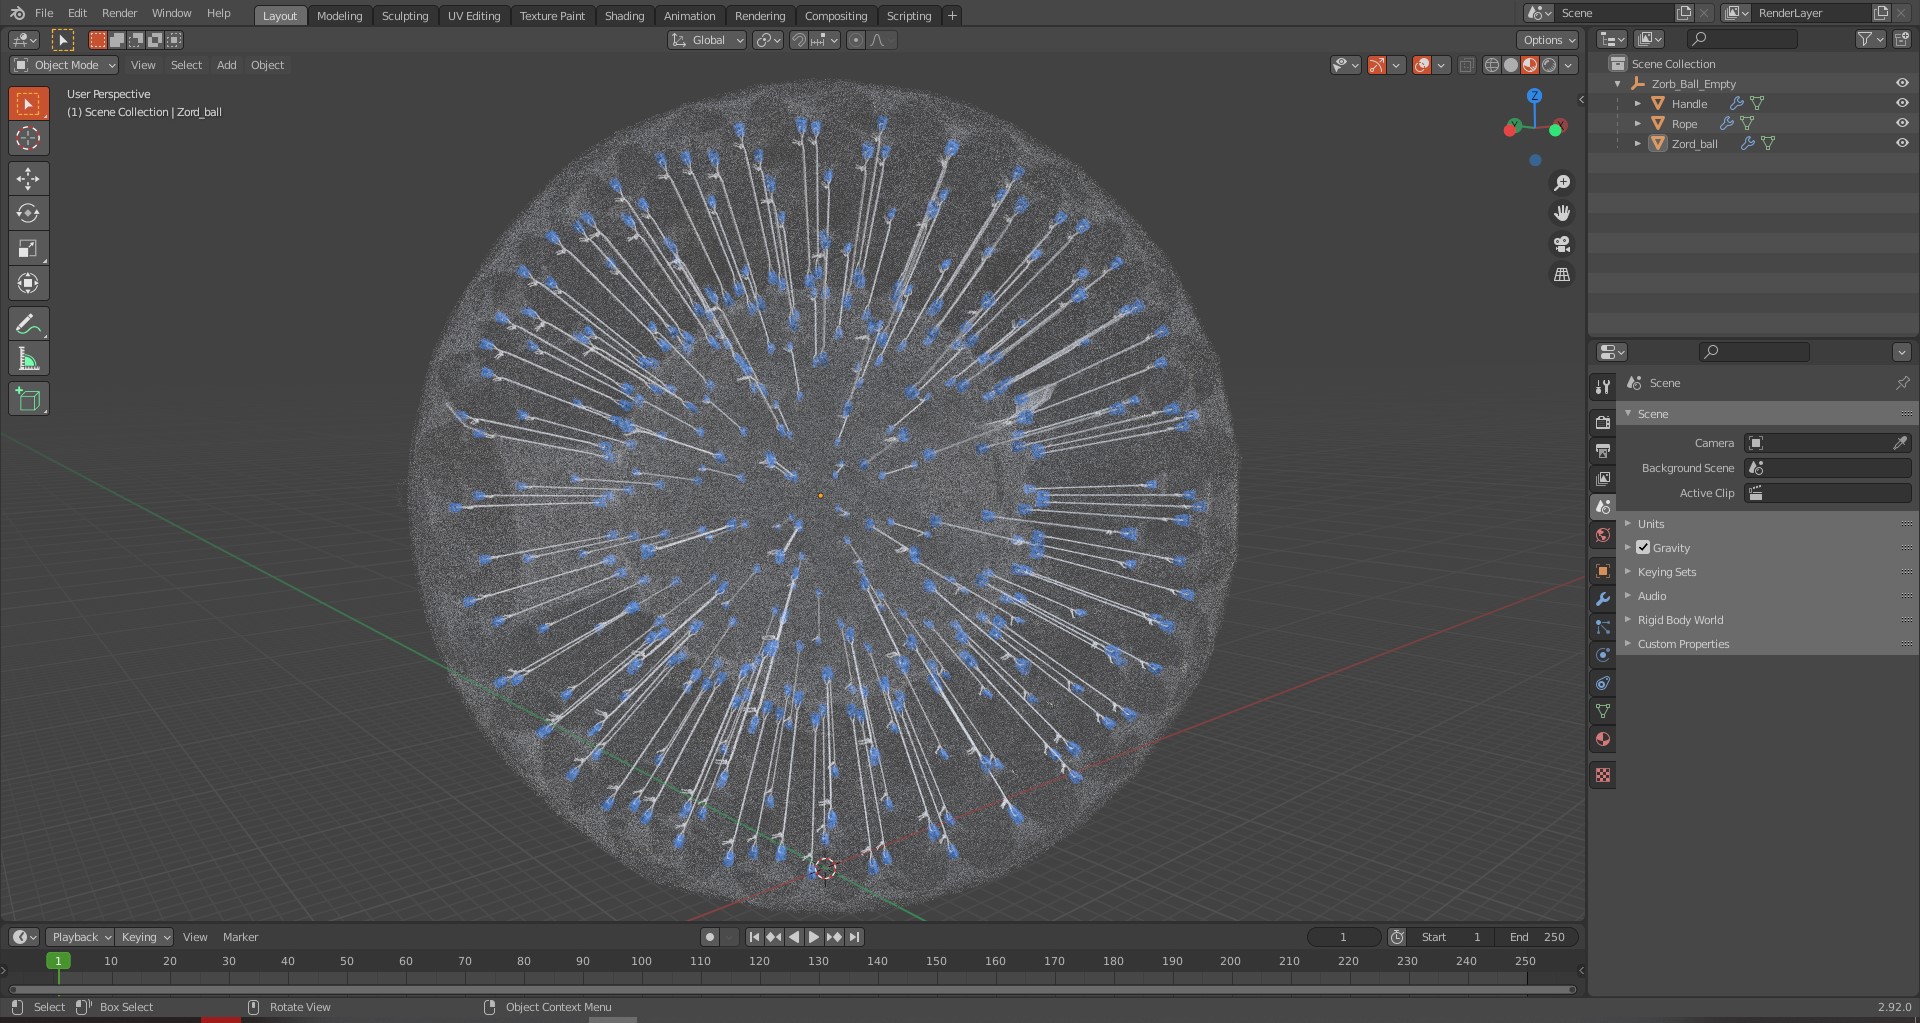Jump to the timeline end frame button
The width and height of the screenshot is (1920, 1023).
click(x=854, y=937)
